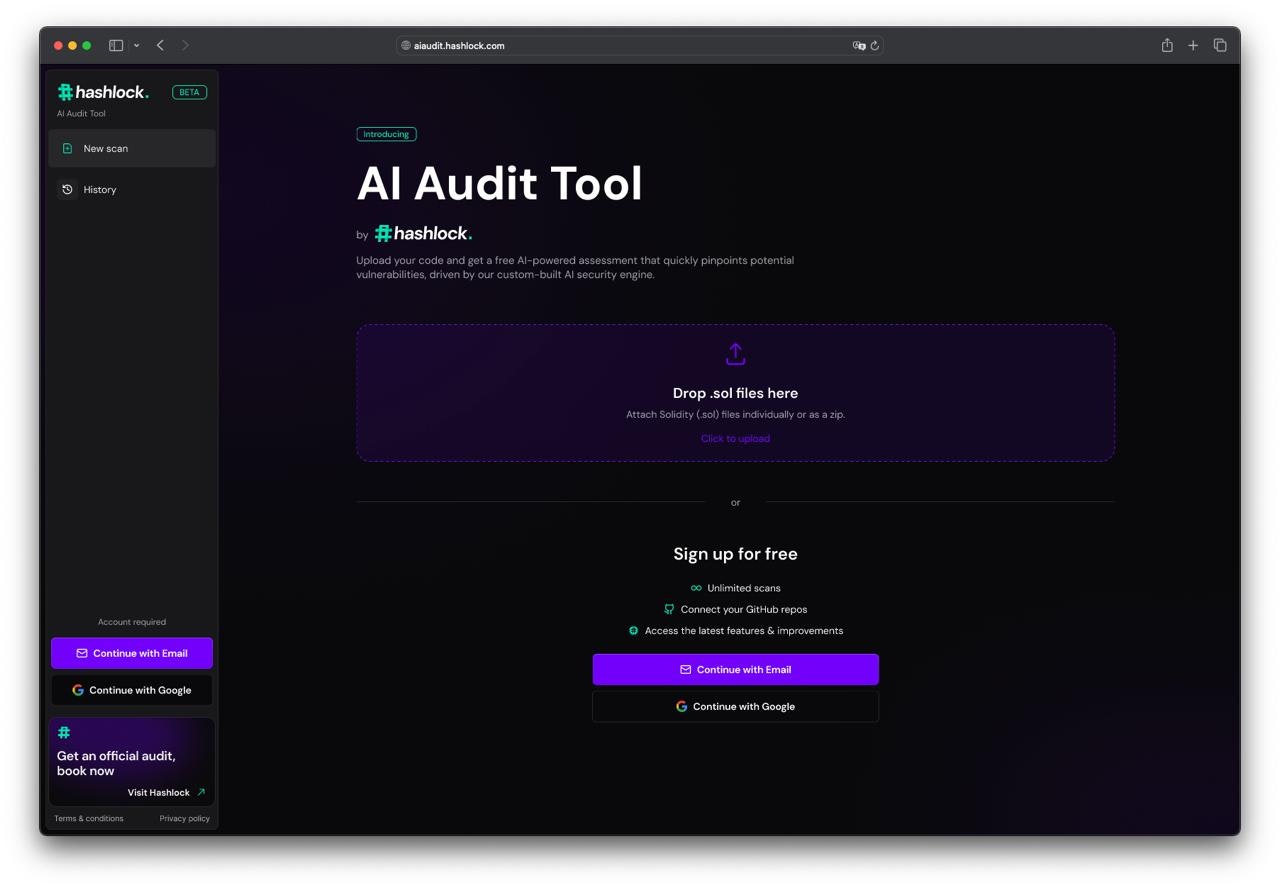Viewport: 1280px width, 888px height.
Task: Click 'Drop .sol files here' heading
Action: click(735, 393)
